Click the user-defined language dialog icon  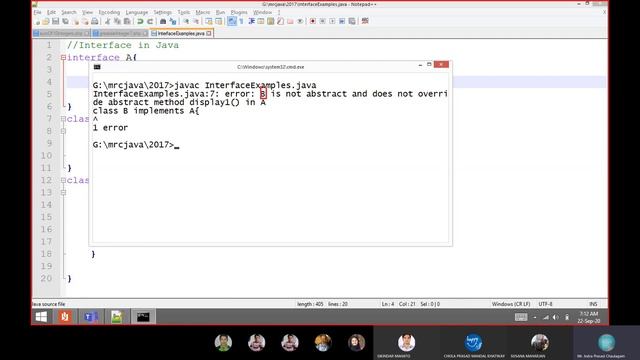[x=260, y=21]
